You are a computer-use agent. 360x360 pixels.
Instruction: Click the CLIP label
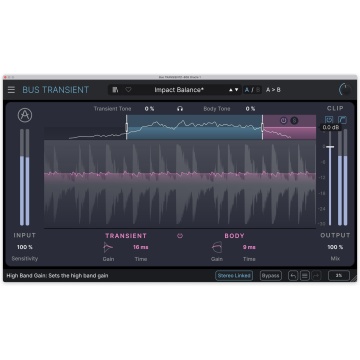coord(335,108)
